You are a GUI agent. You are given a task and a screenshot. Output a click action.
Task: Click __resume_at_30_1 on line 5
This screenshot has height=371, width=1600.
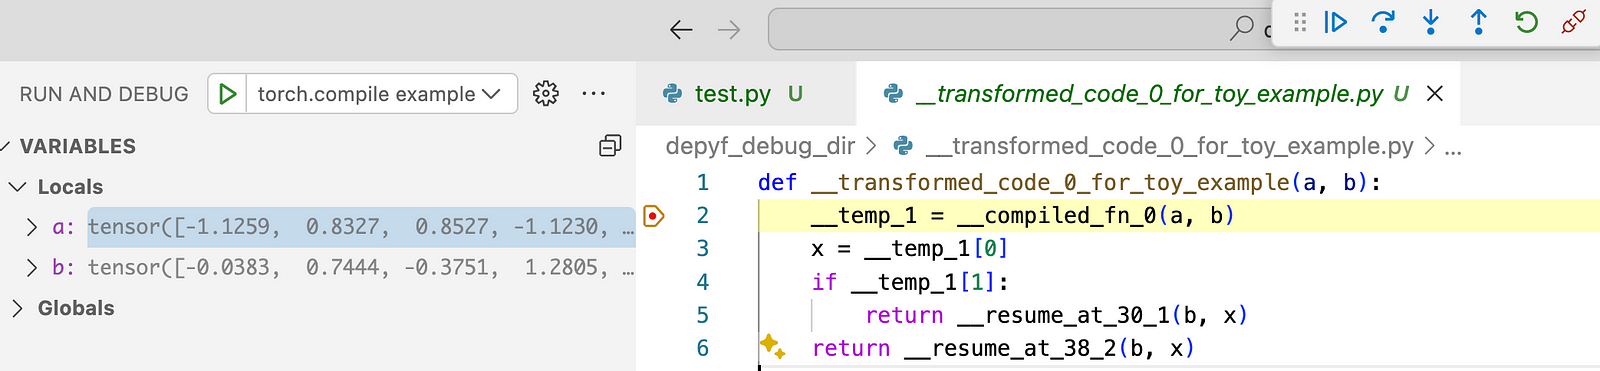coord(1063,315)
